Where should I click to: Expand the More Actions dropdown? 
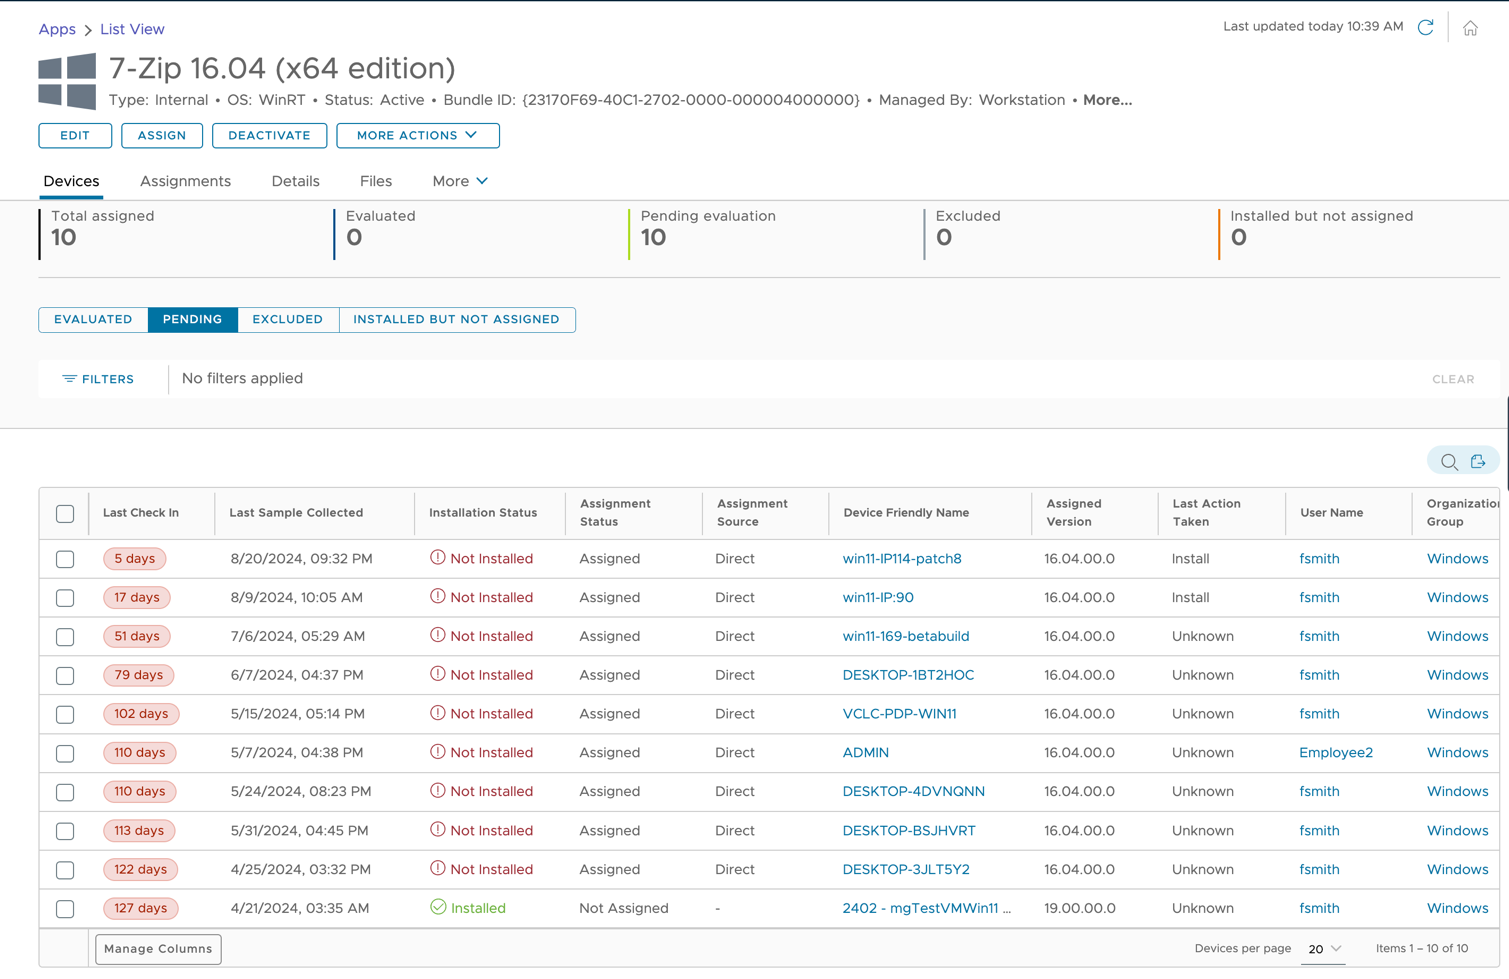click(417, 135)
